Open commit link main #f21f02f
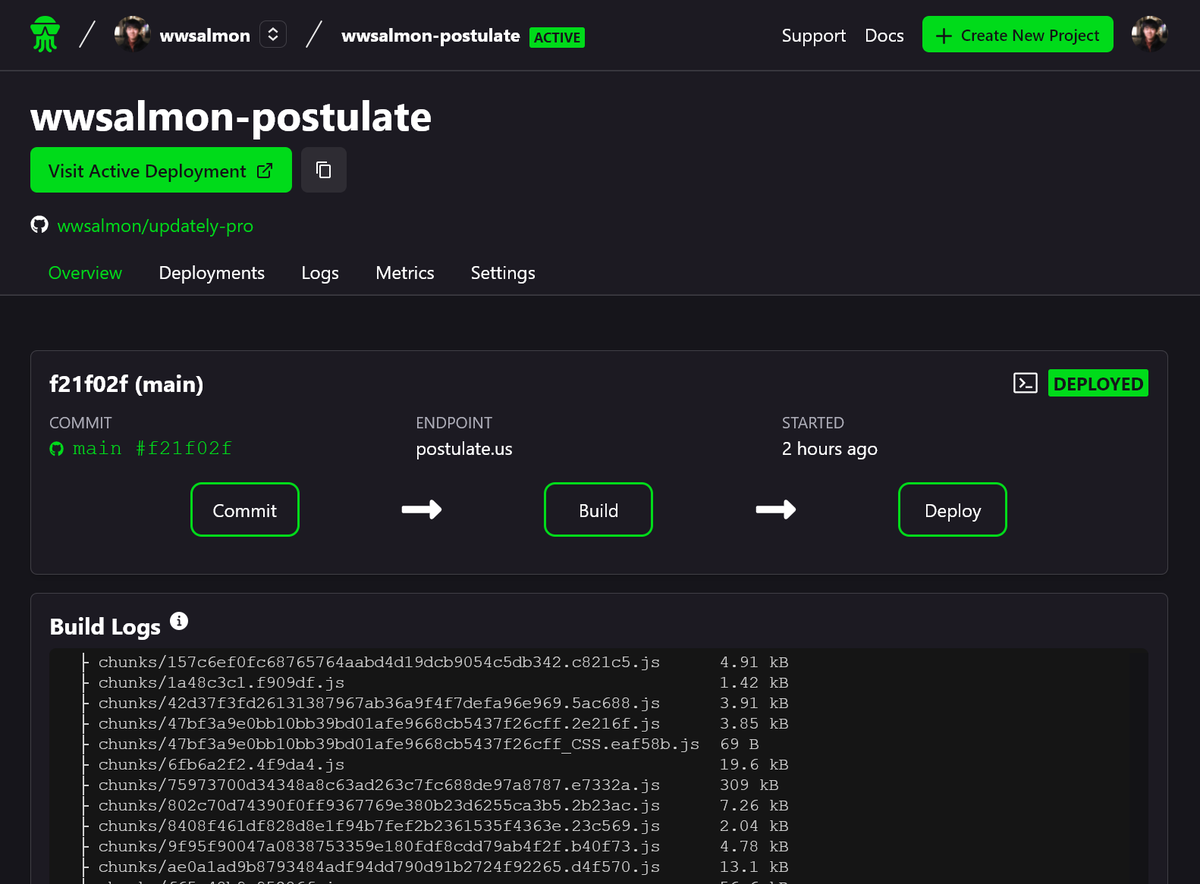 coord(152,449)
